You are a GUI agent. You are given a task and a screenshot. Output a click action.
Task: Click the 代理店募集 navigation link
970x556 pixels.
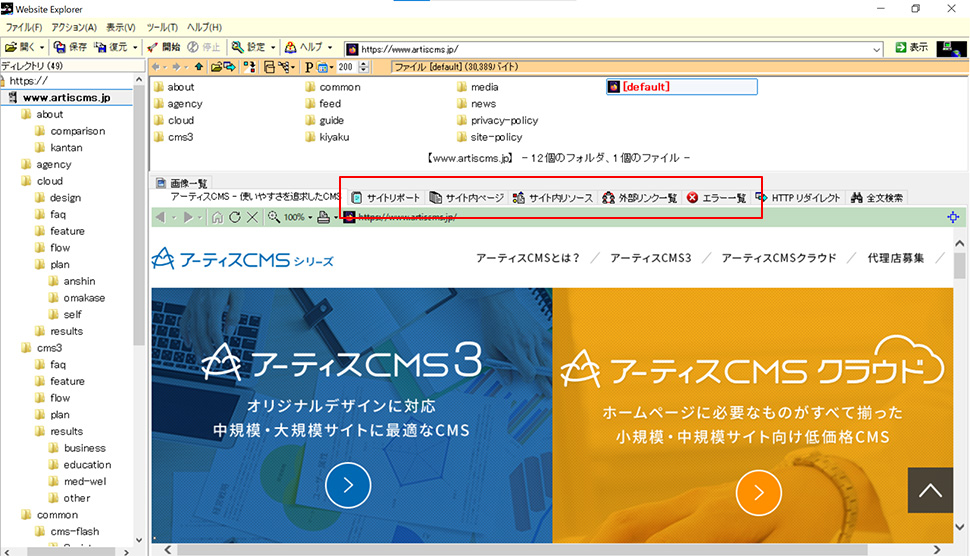pyautogui.click(x=896, y=258)
